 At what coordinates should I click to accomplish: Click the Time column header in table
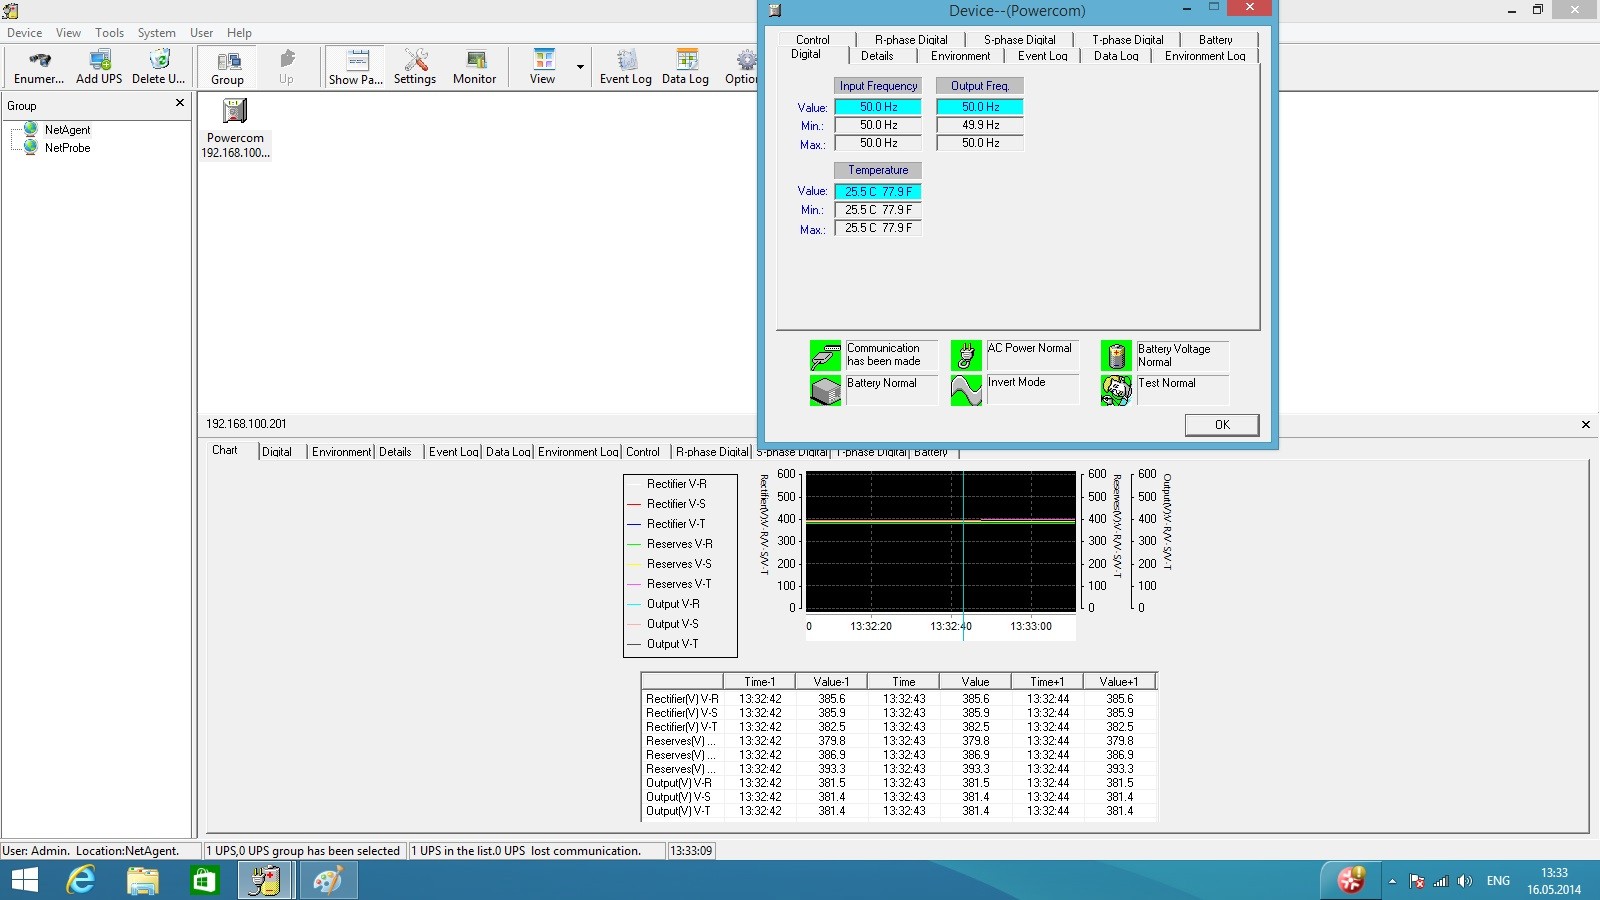coord(903,682)
